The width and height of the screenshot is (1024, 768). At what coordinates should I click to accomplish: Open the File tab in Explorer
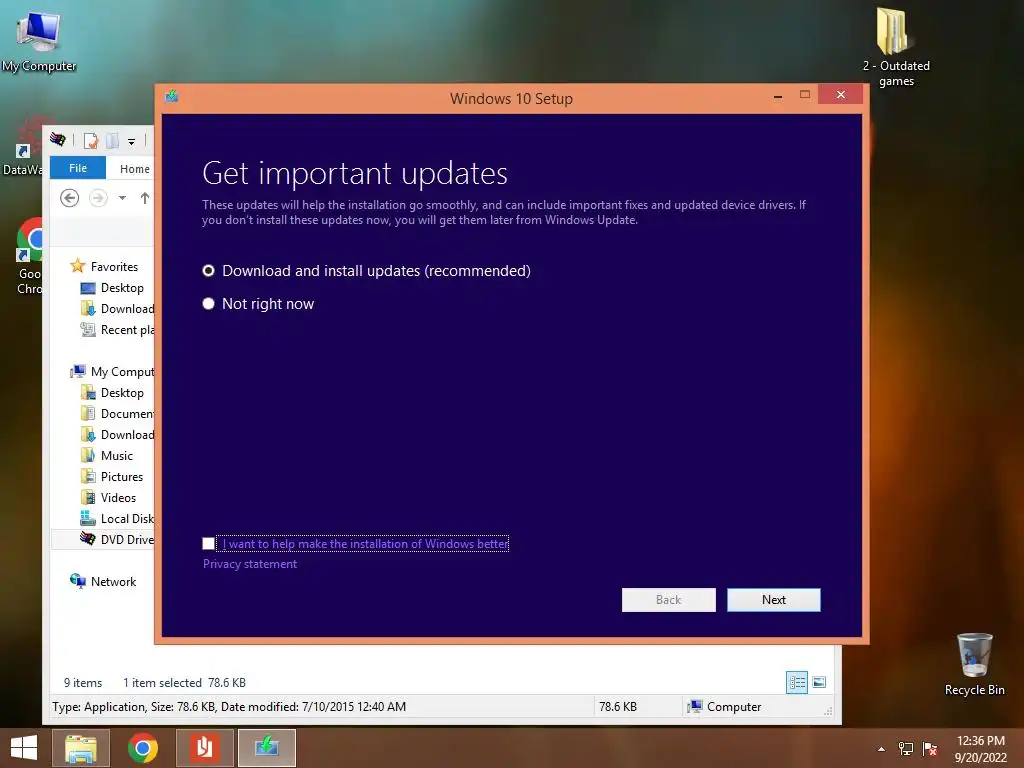[x=78, y=168]
